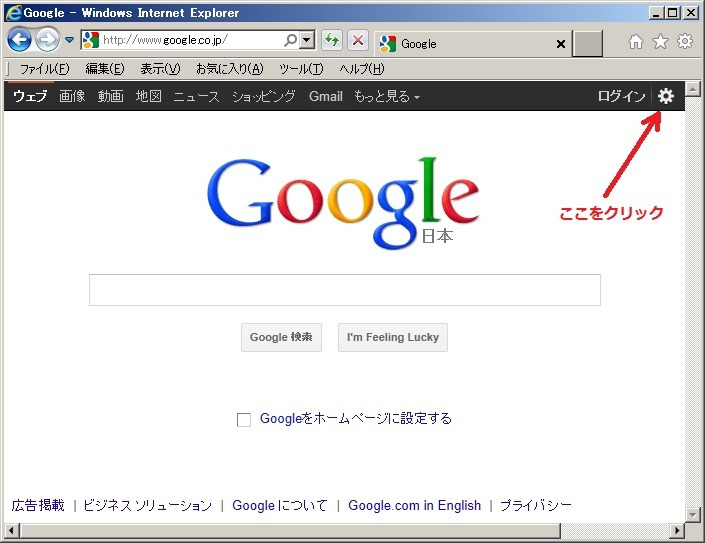Go to 画像 image search

pos(72,96)
